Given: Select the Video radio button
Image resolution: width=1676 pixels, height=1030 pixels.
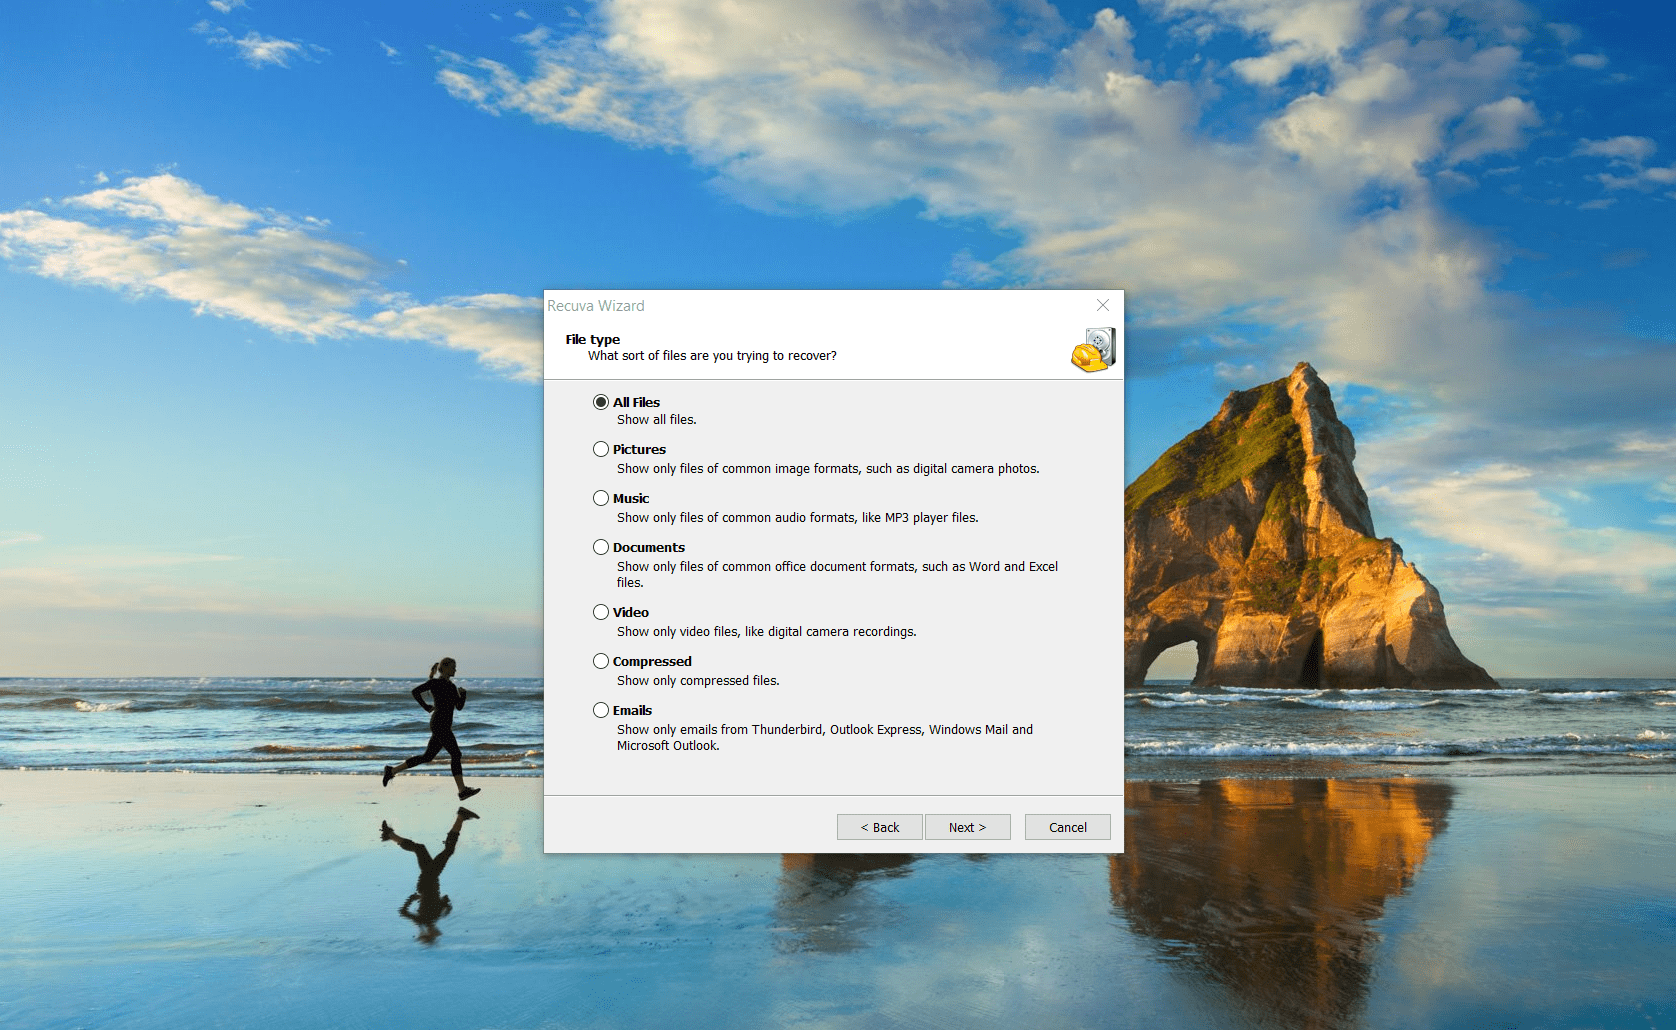Looking at the screenshot, I should tap(601, 612).
